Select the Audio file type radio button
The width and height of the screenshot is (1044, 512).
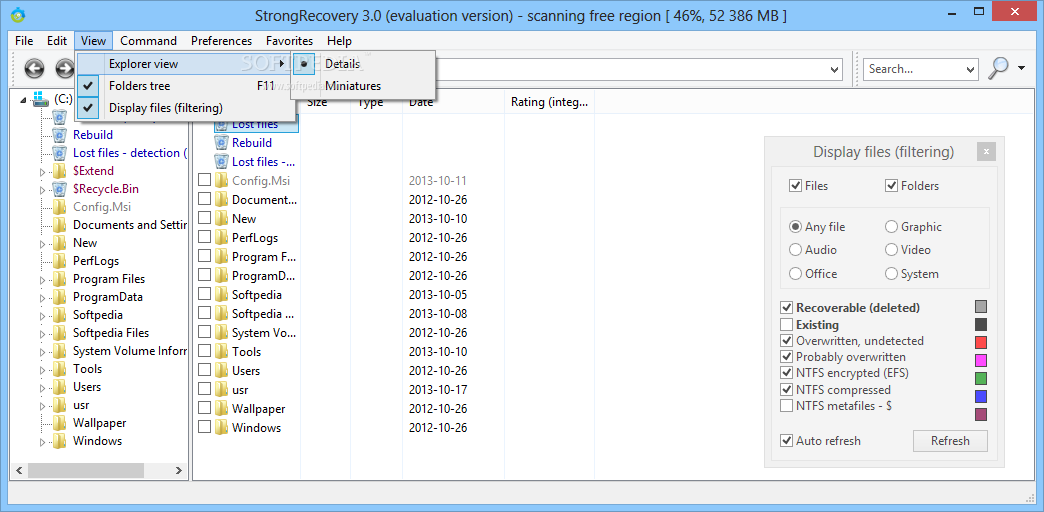pyautogui.click(x=795, y=250)
